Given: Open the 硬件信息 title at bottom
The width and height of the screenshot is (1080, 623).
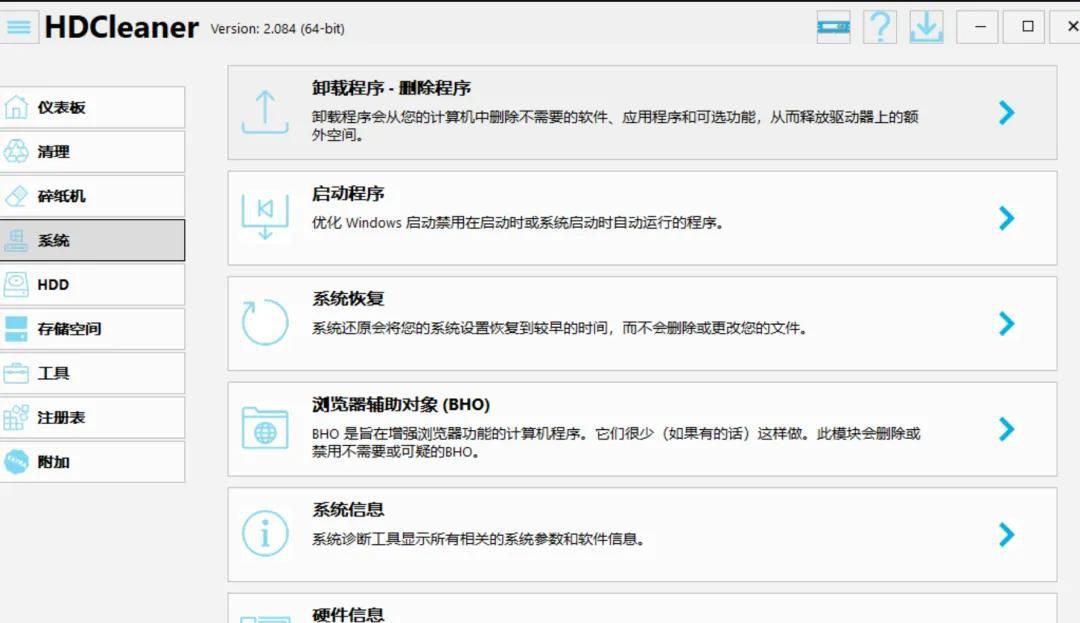Looking at the screenshot, I should 348,615.
